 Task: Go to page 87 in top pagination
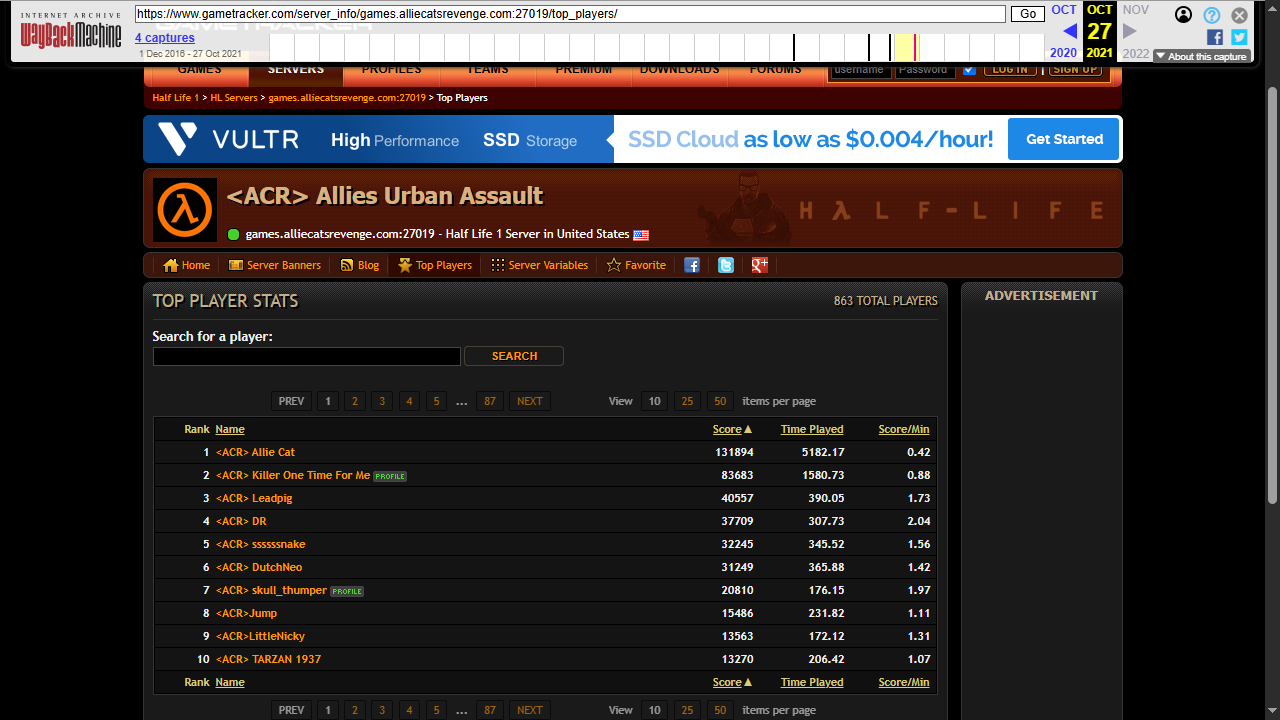tap(489, 401)
